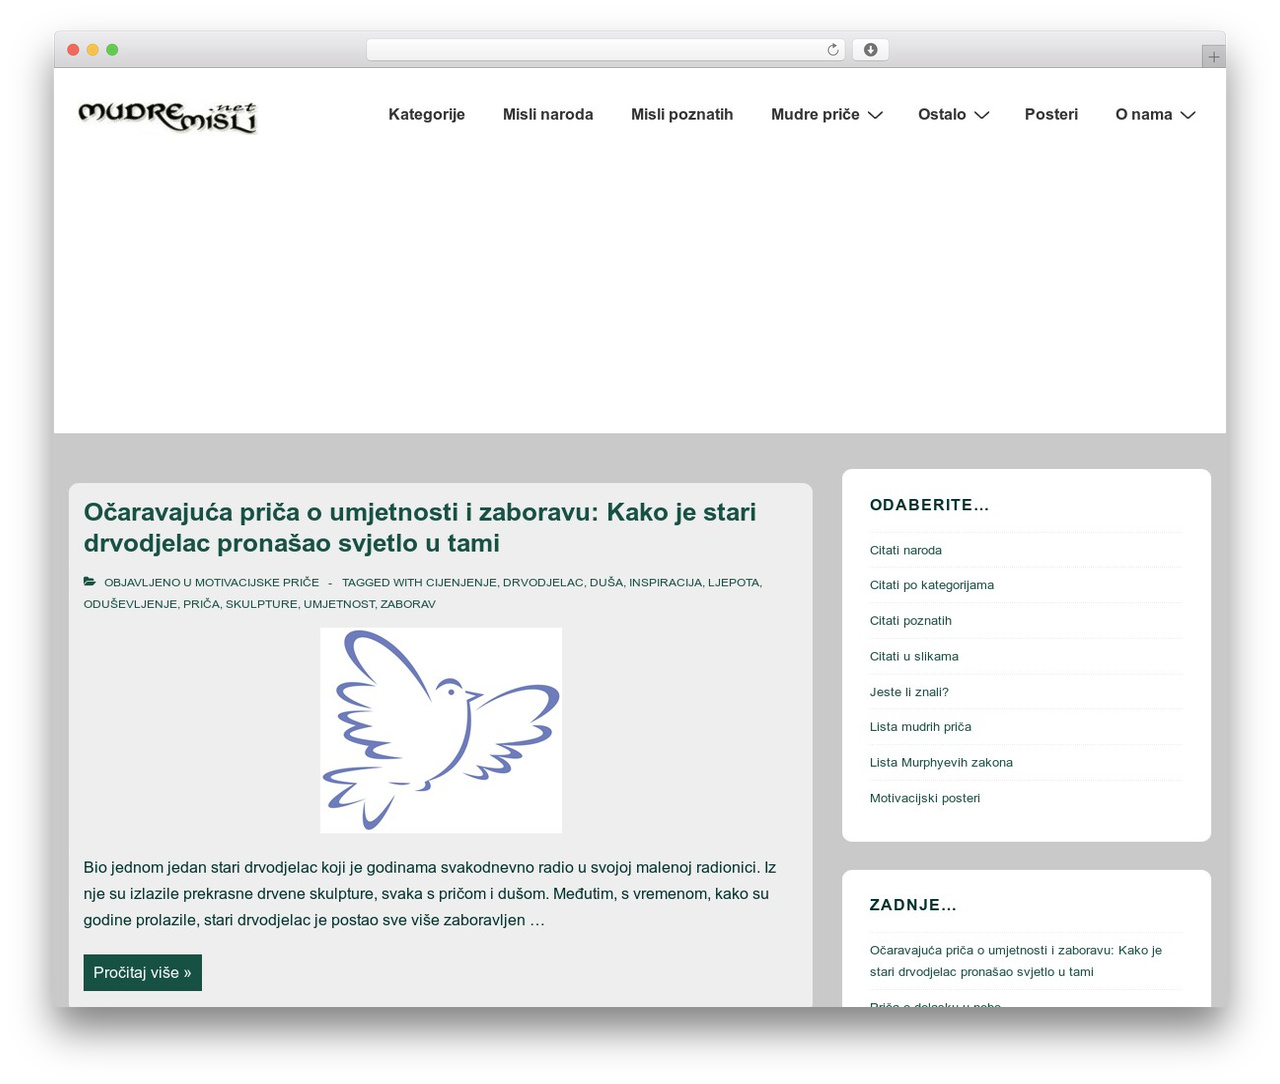
Task: Expand the Mudre priče menu chevron
Action: [875, 115]
